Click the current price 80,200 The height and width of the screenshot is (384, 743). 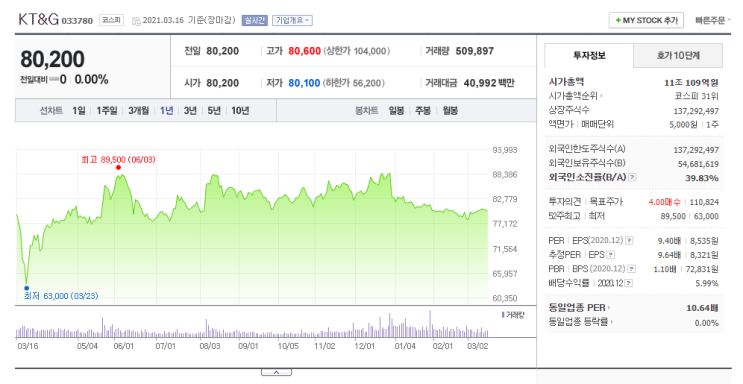coord(53,59)
